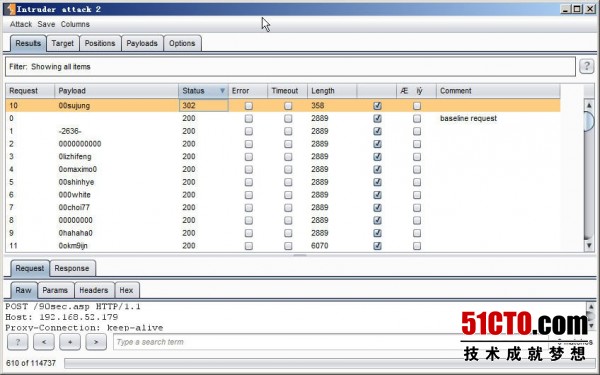Screen dimensions: 600x375
Task: Sort by Length column header
Action: click(x=332, y=91)
